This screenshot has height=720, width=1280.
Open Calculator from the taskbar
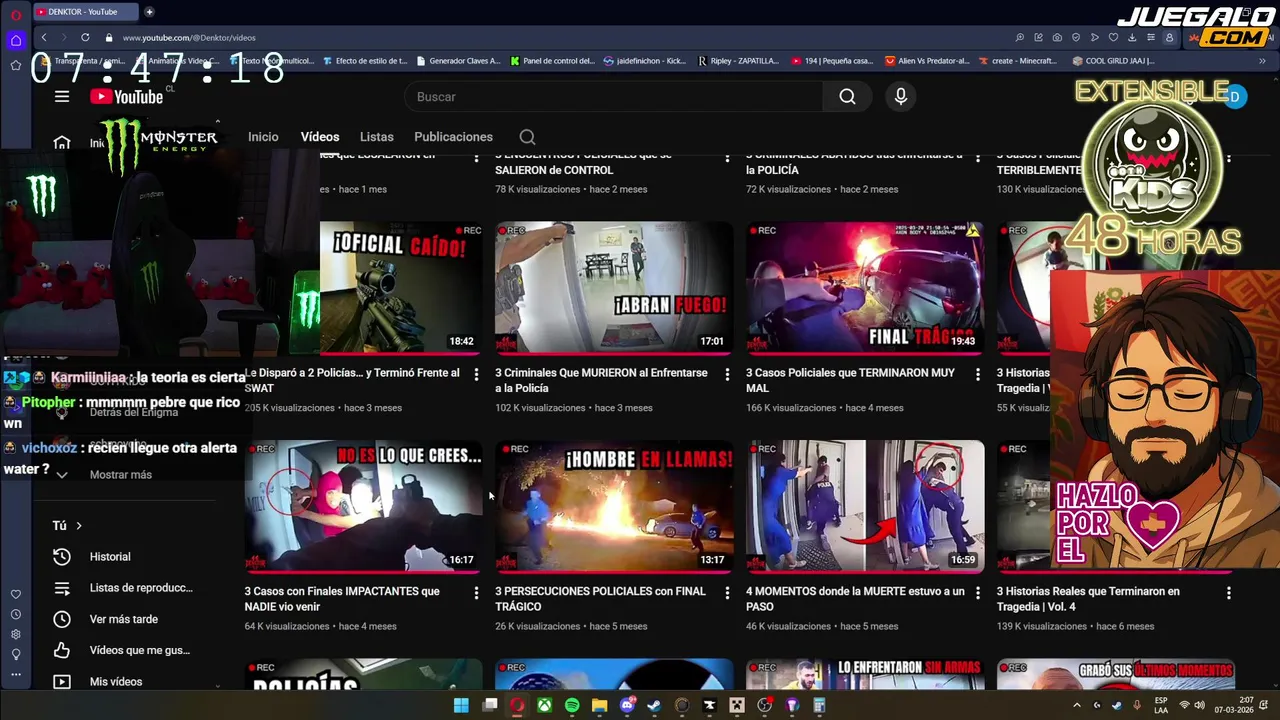click(x=819, y=705)
